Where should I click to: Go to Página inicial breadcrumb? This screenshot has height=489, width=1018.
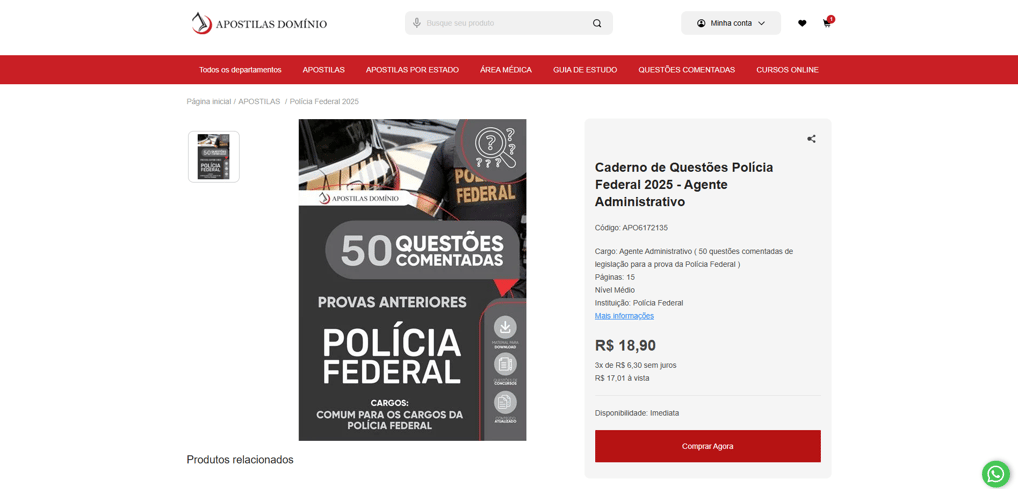coord(208,102)
